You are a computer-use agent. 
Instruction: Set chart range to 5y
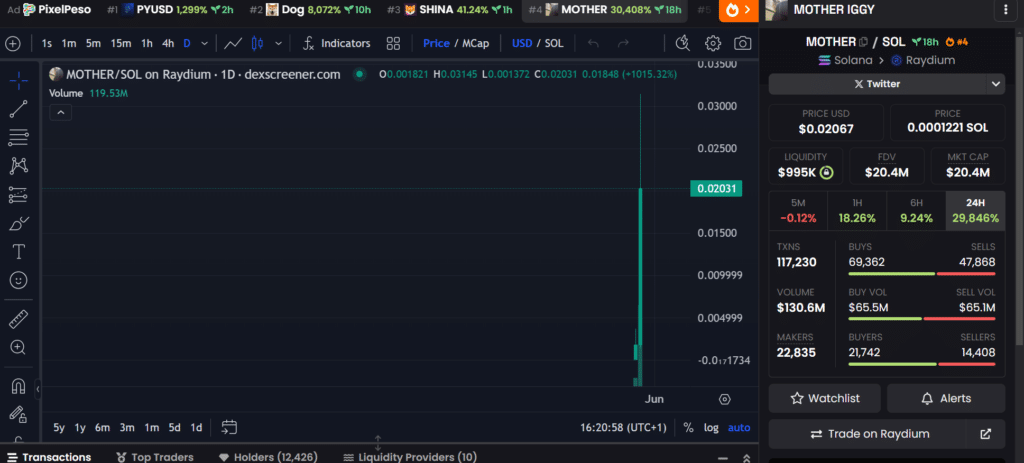(59, 428)
